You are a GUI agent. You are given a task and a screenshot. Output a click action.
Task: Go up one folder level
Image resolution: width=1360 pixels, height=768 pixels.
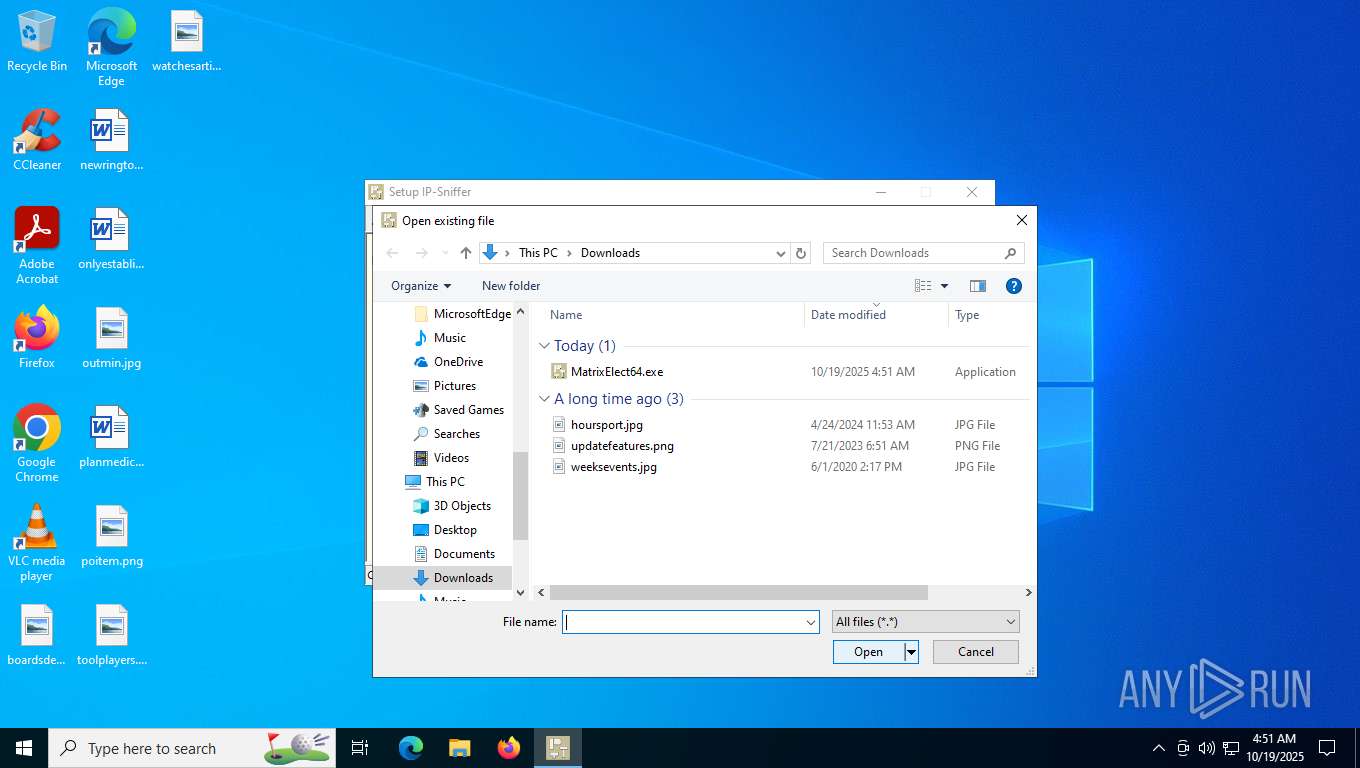pyautogui.click(x=466, y=253)
